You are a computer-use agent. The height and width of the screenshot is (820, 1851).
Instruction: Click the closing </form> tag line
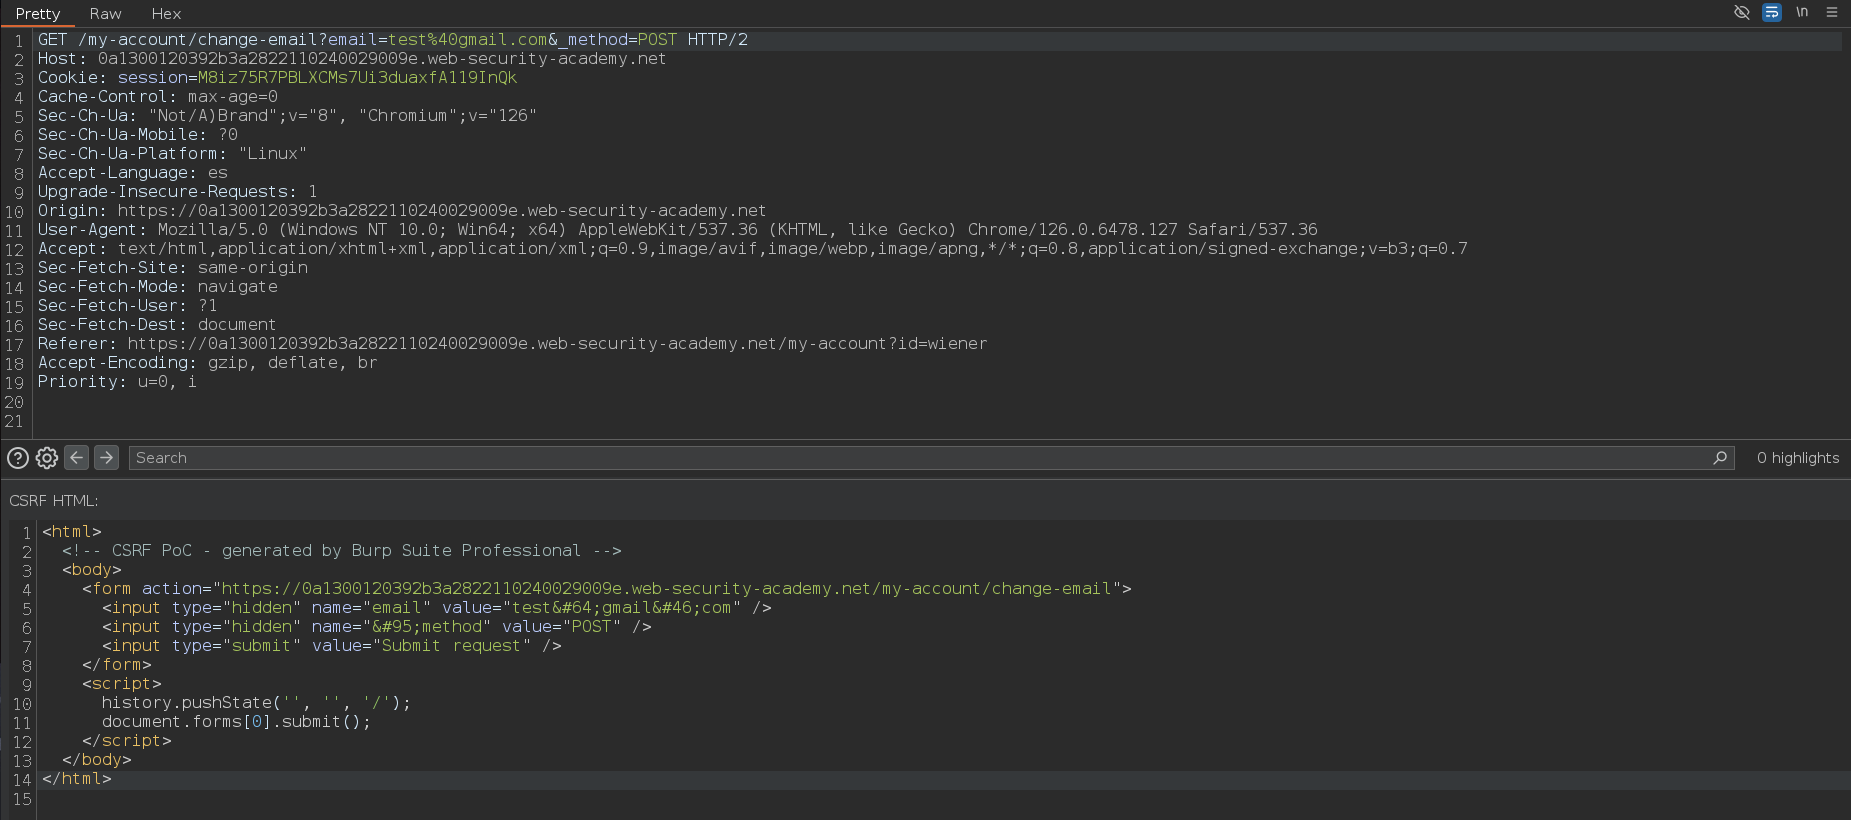117,665
